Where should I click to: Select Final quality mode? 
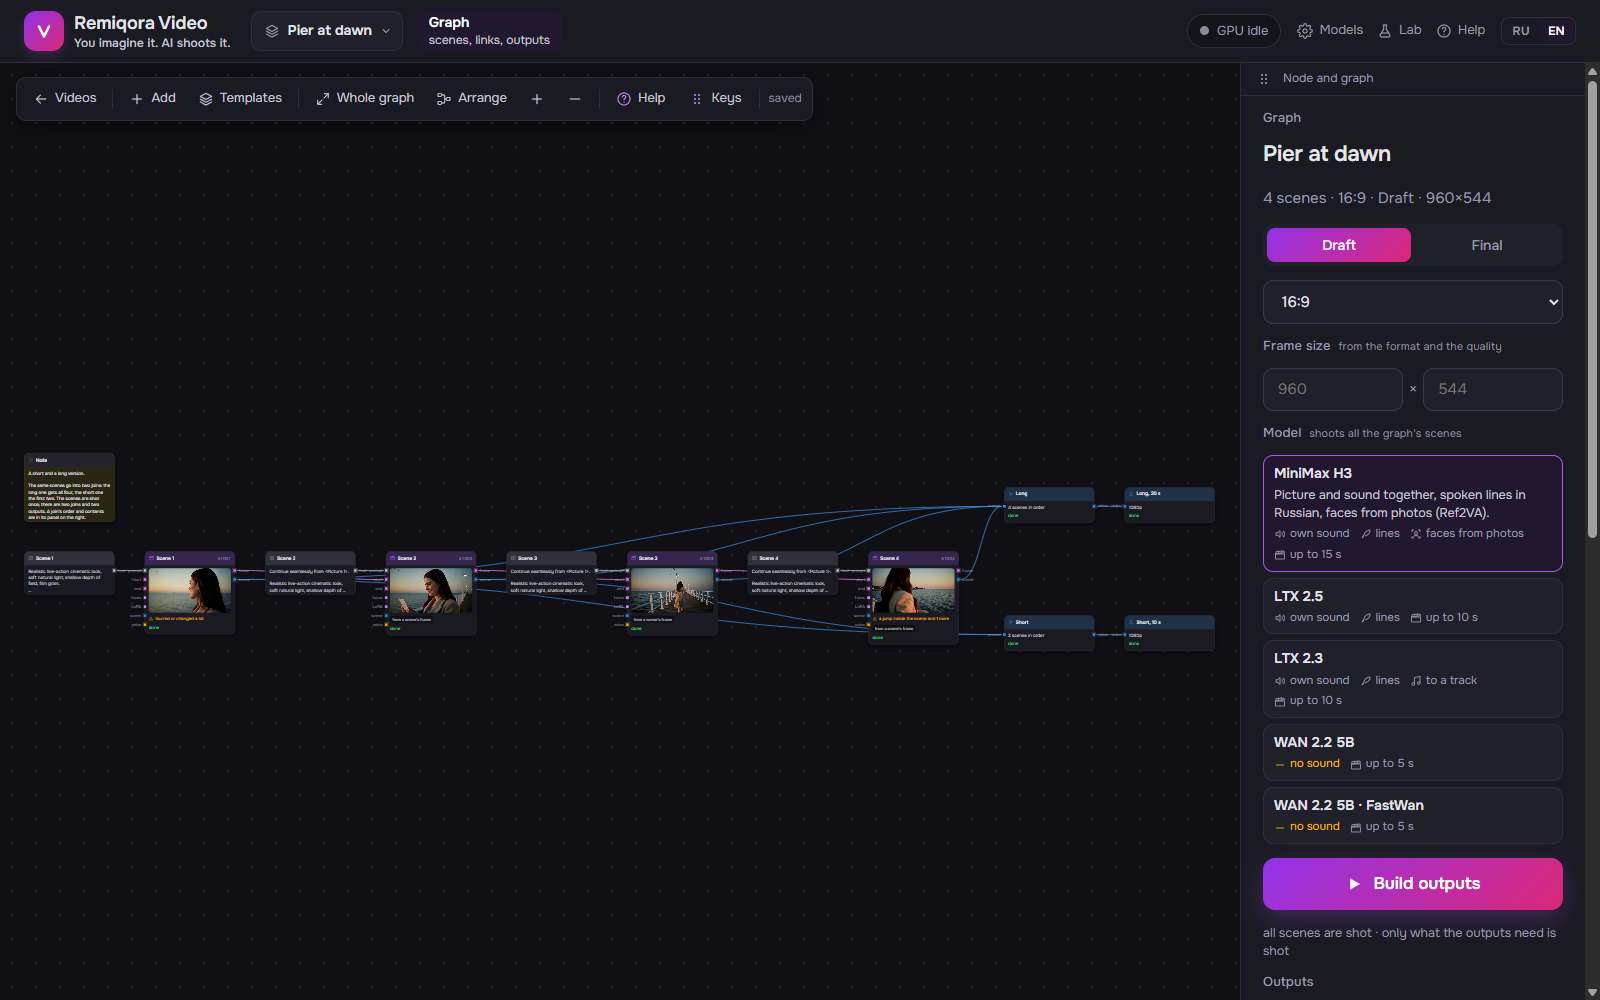click(x=1487, y=245)
